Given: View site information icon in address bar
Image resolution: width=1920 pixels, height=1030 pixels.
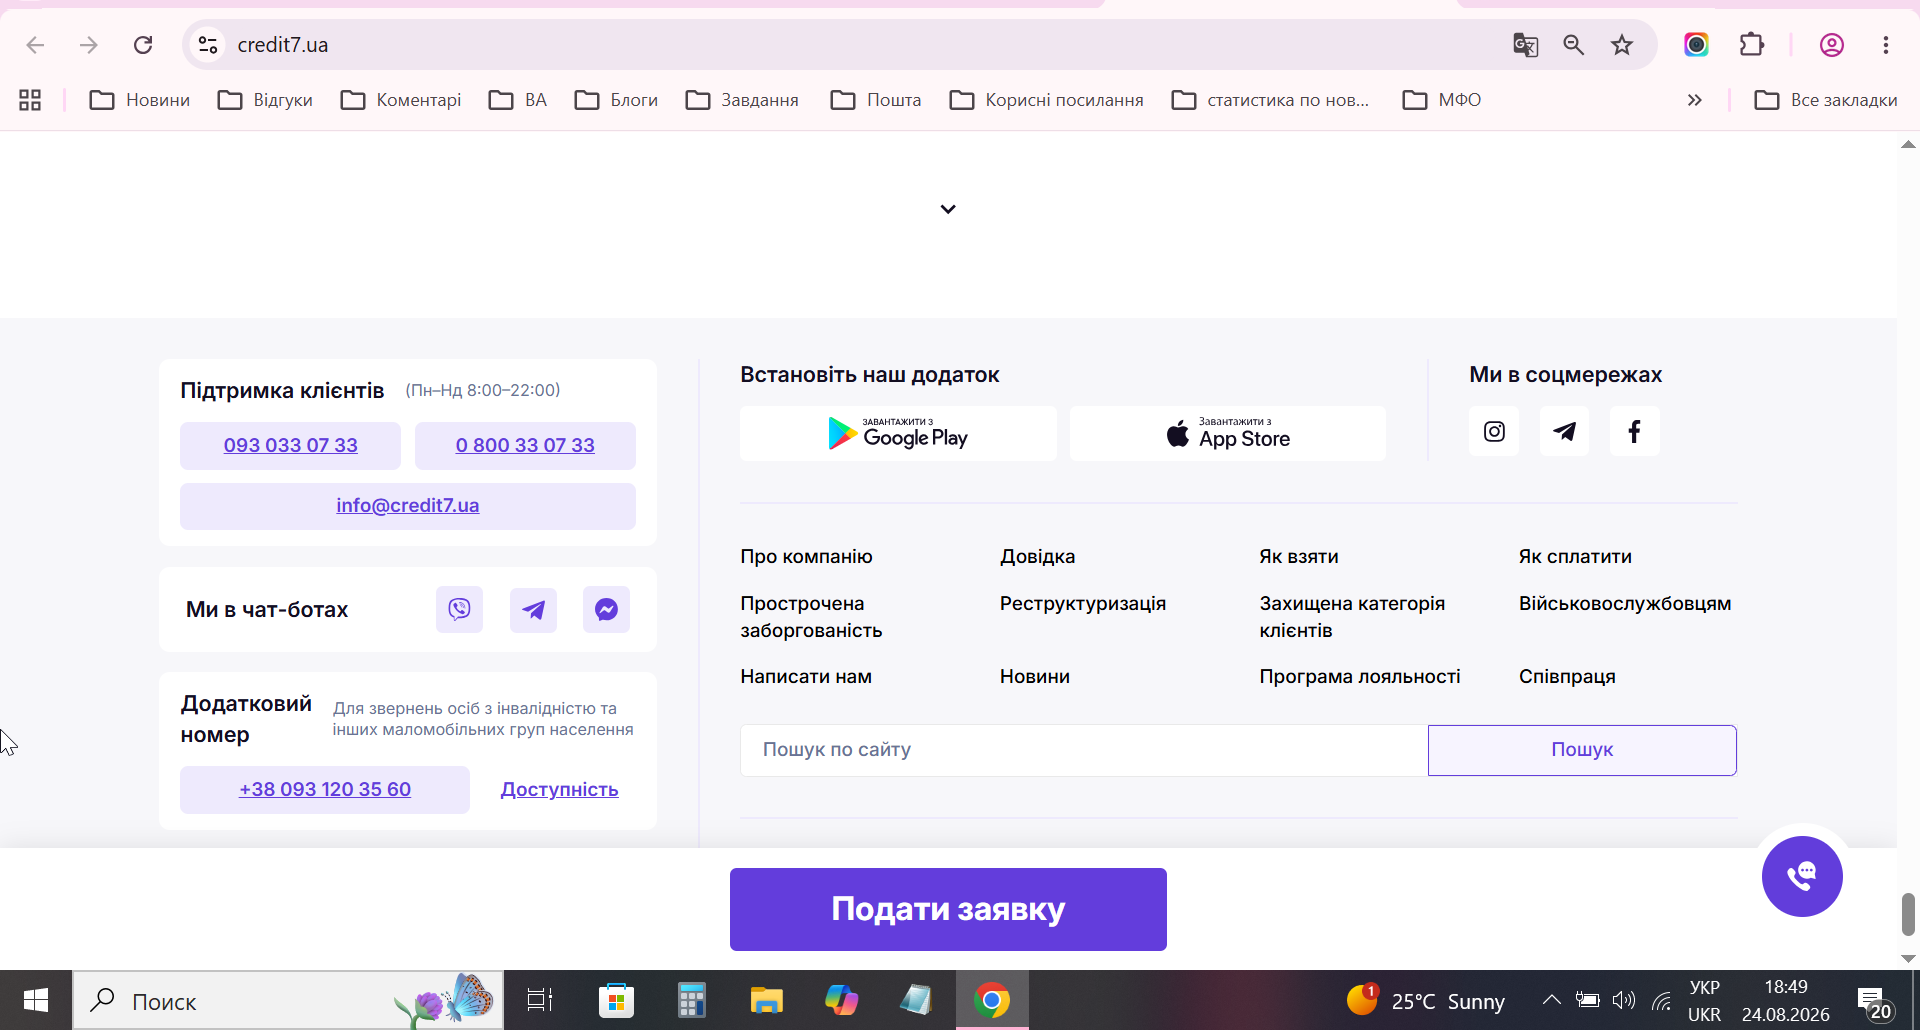Looking at the screenshot, I should coord(208,45).
